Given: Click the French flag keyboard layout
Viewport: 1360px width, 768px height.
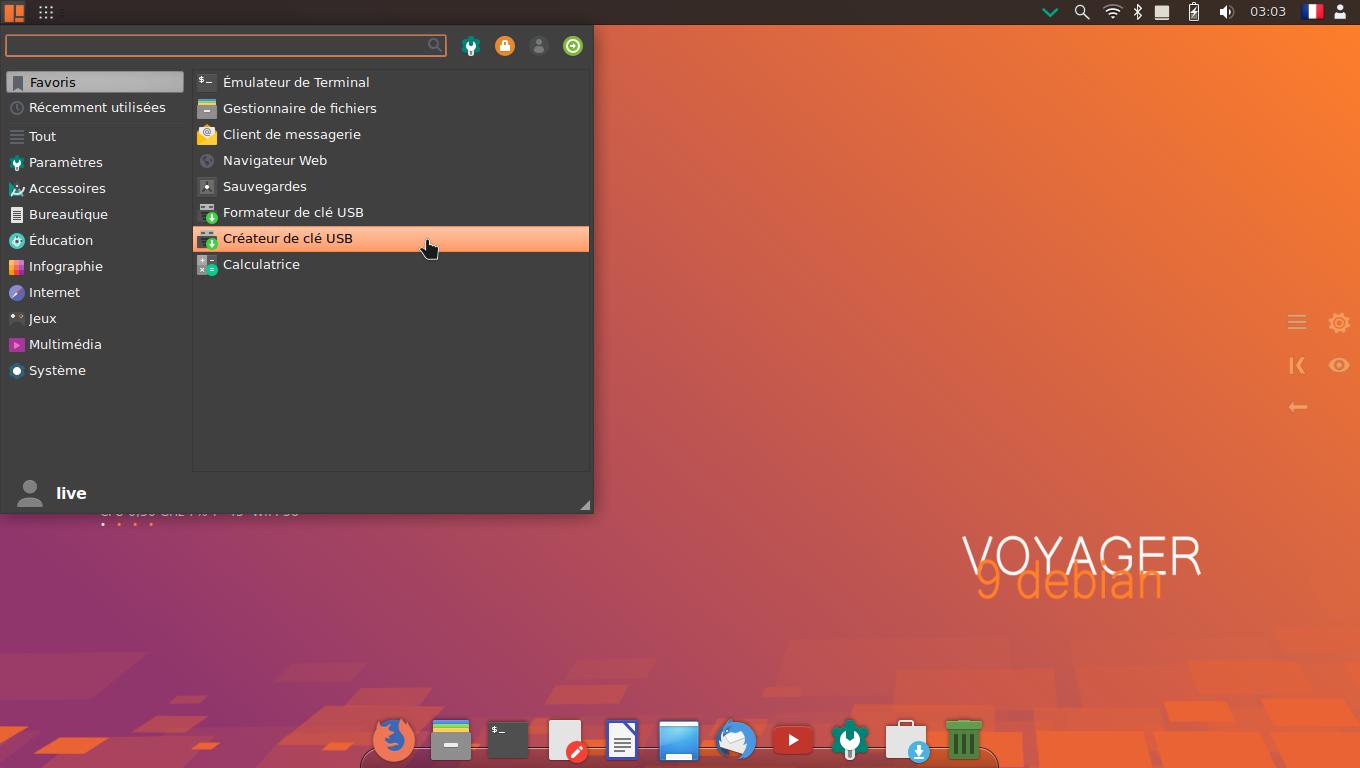Looking at the screenshot, I should coord(1311,12).
